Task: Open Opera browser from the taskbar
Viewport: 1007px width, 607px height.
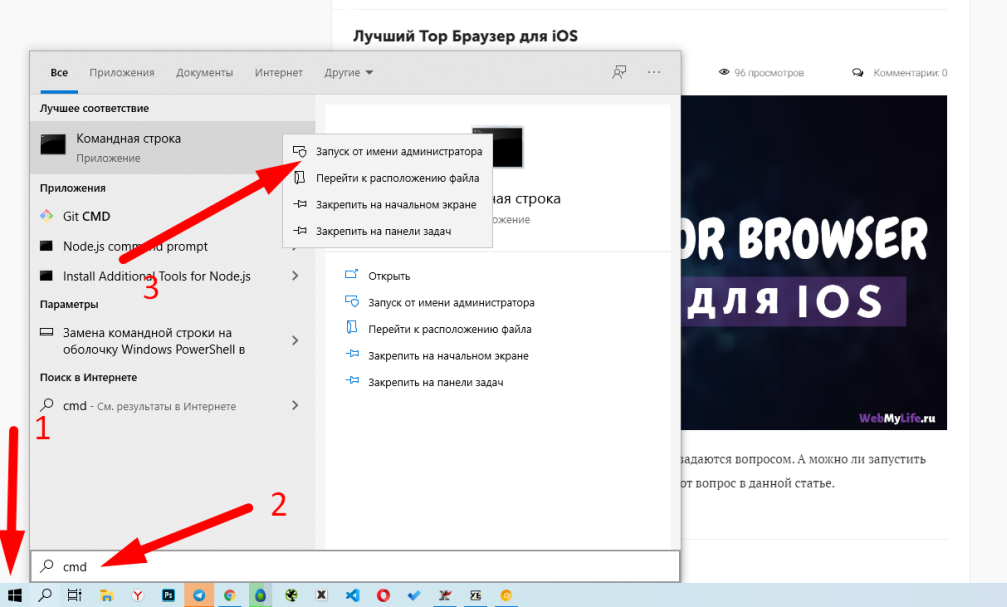Action: 383,595
